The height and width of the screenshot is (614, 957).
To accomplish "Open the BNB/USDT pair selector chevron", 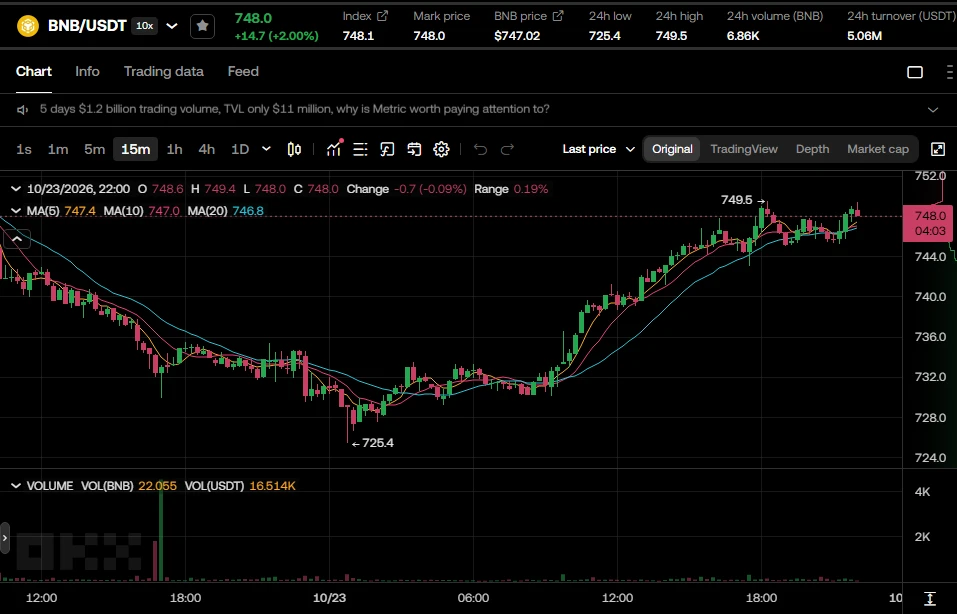I will 172,26.
